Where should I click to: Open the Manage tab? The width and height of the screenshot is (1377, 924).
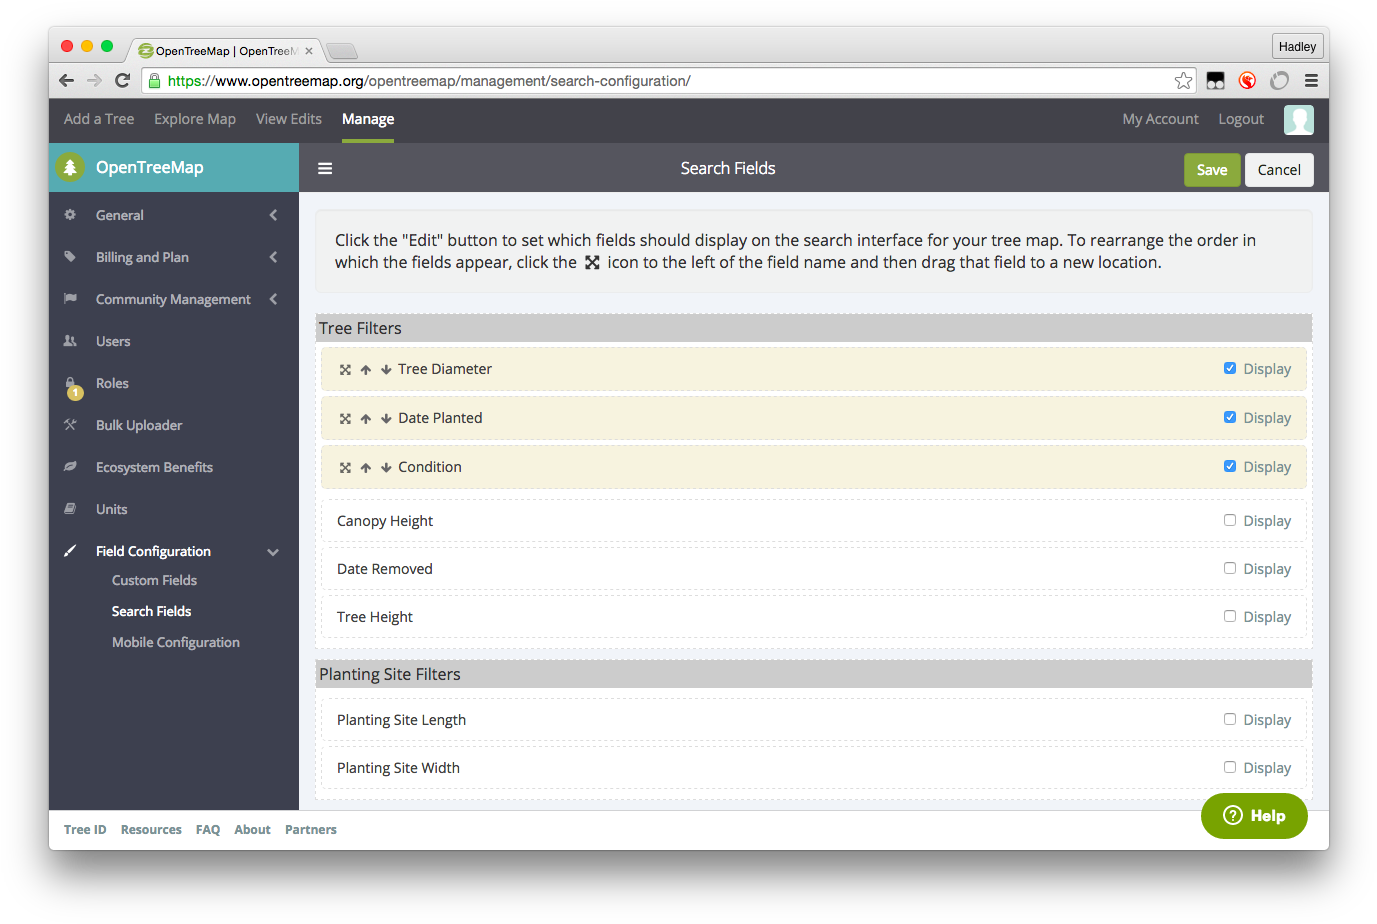368,119
